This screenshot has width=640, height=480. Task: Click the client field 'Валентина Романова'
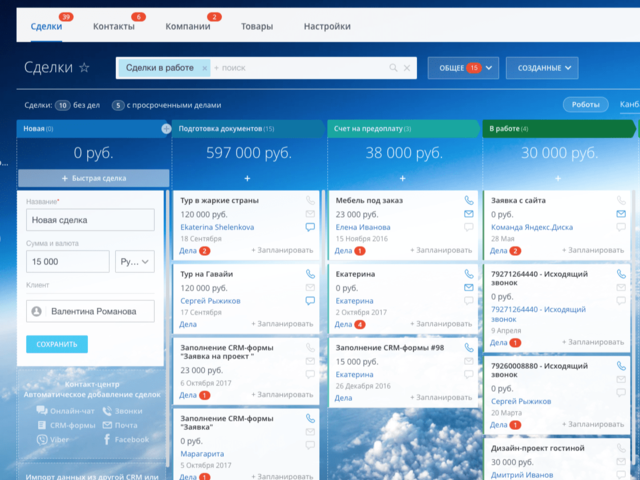coord(90,311)
